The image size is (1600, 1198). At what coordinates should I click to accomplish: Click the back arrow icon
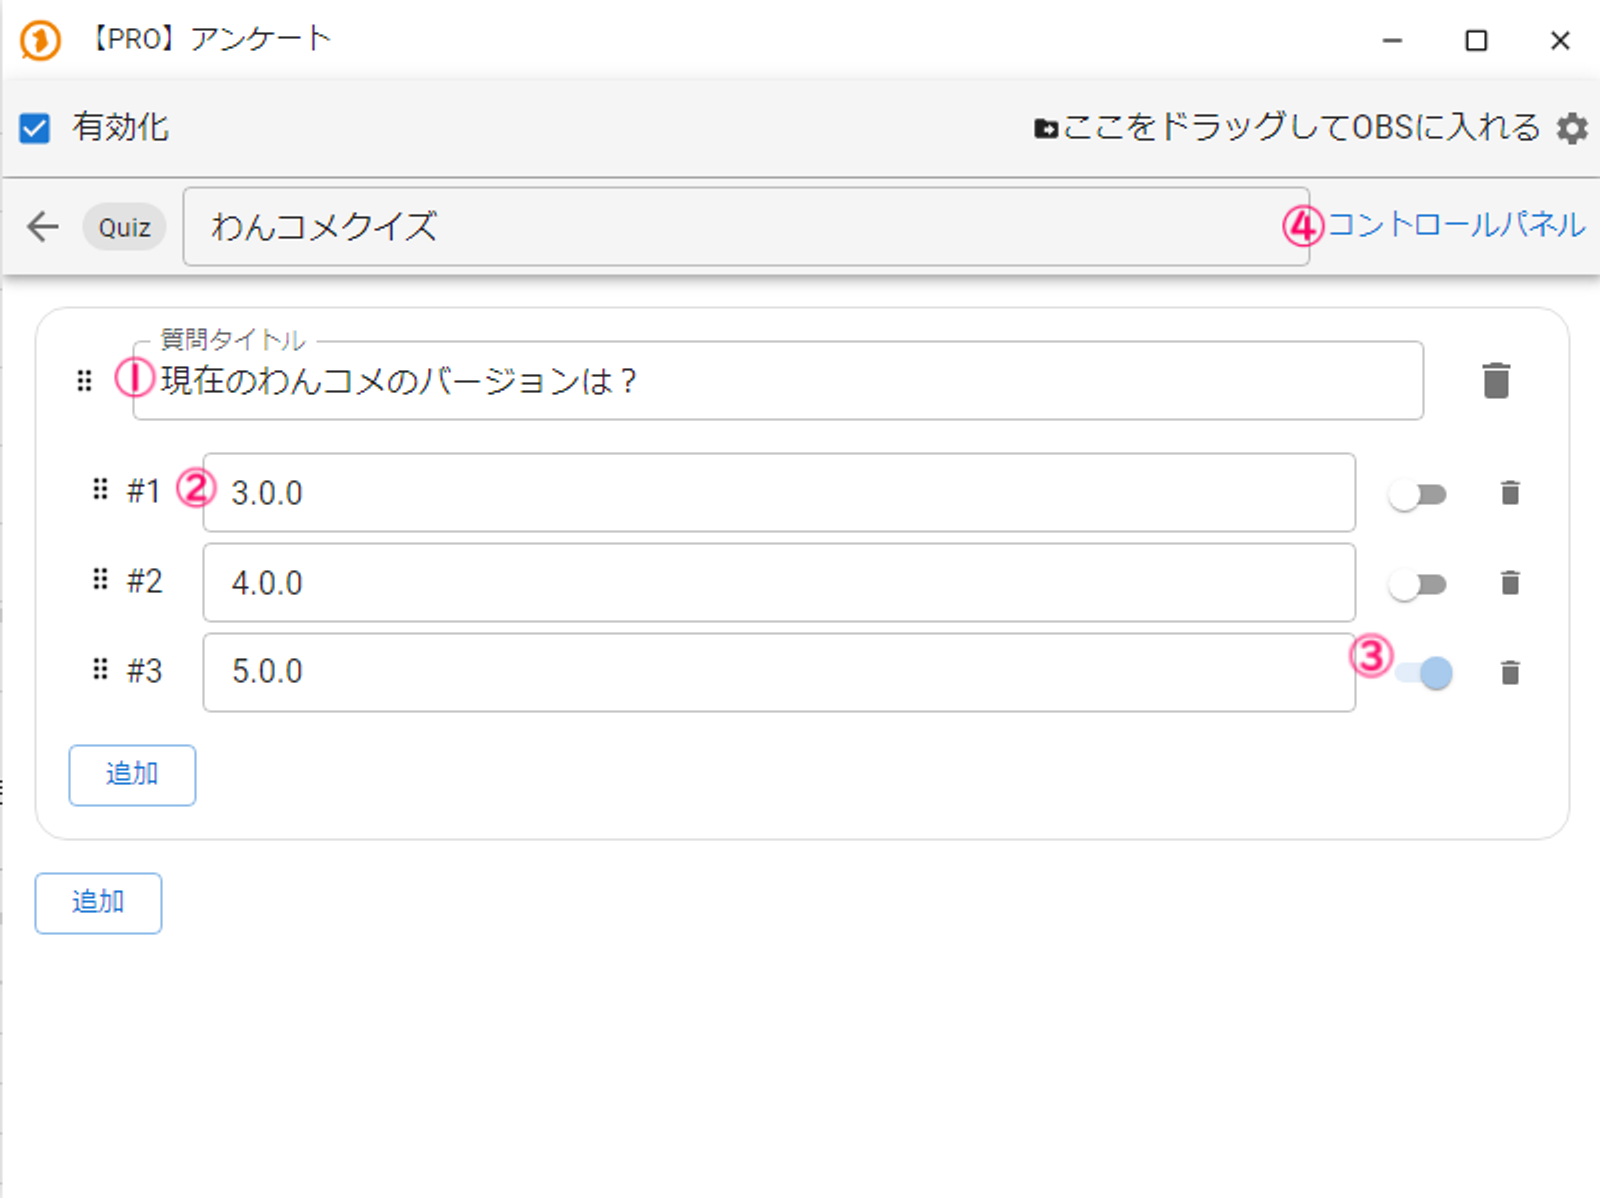pos(43,227)
